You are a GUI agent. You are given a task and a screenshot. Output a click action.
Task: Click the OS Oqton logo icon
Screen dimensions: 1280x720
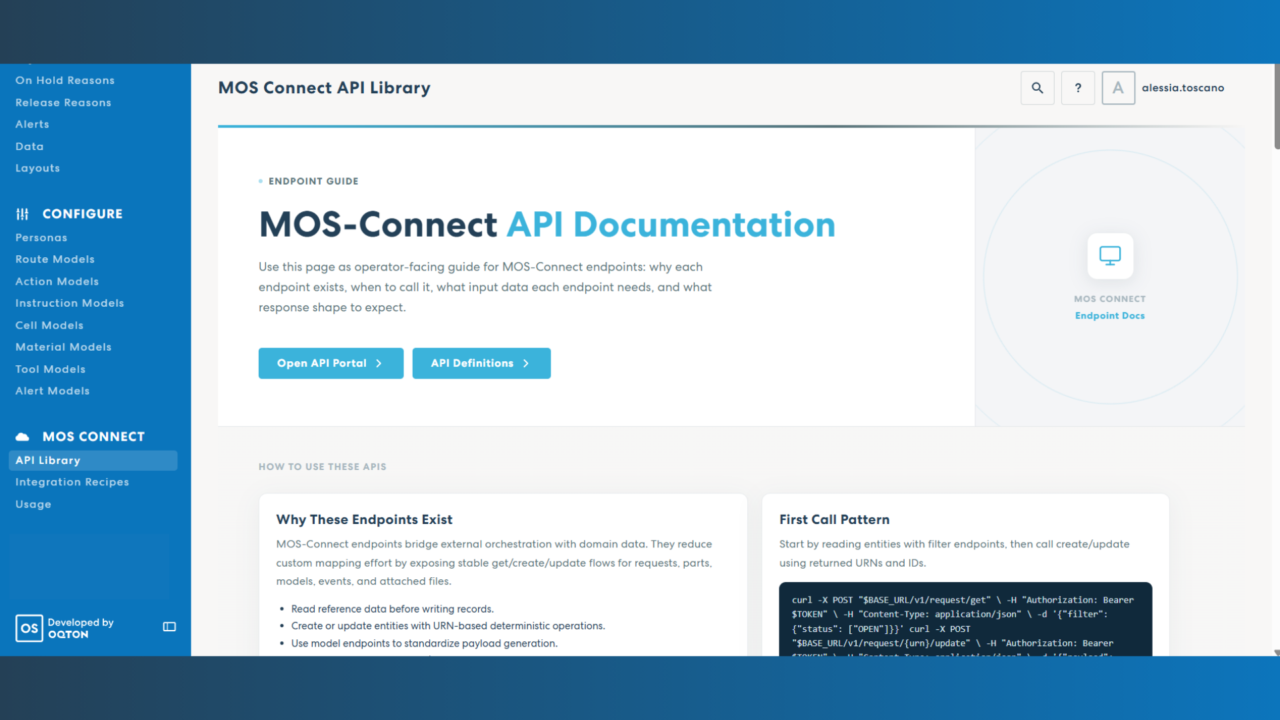[29, 628]
